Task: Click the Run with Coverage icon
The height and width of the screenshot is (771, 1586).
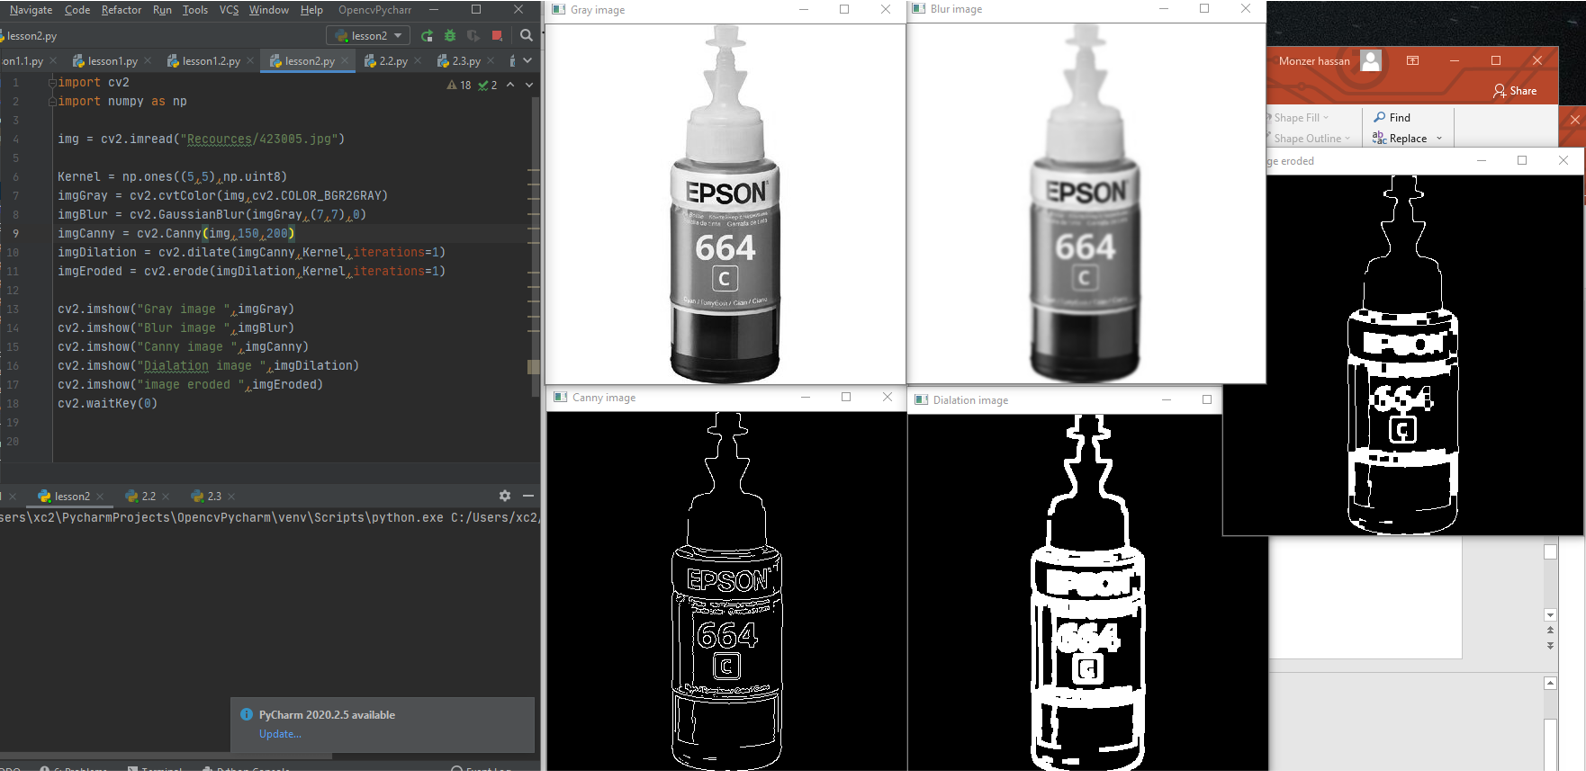Action: tap(473, 36)
